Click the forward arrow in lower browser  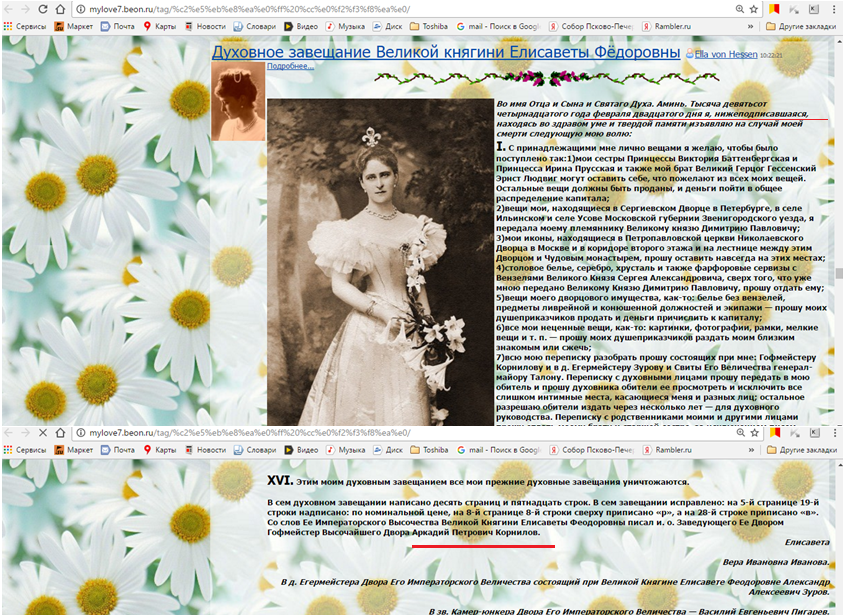pyautogui.click(x=26, y=432)
